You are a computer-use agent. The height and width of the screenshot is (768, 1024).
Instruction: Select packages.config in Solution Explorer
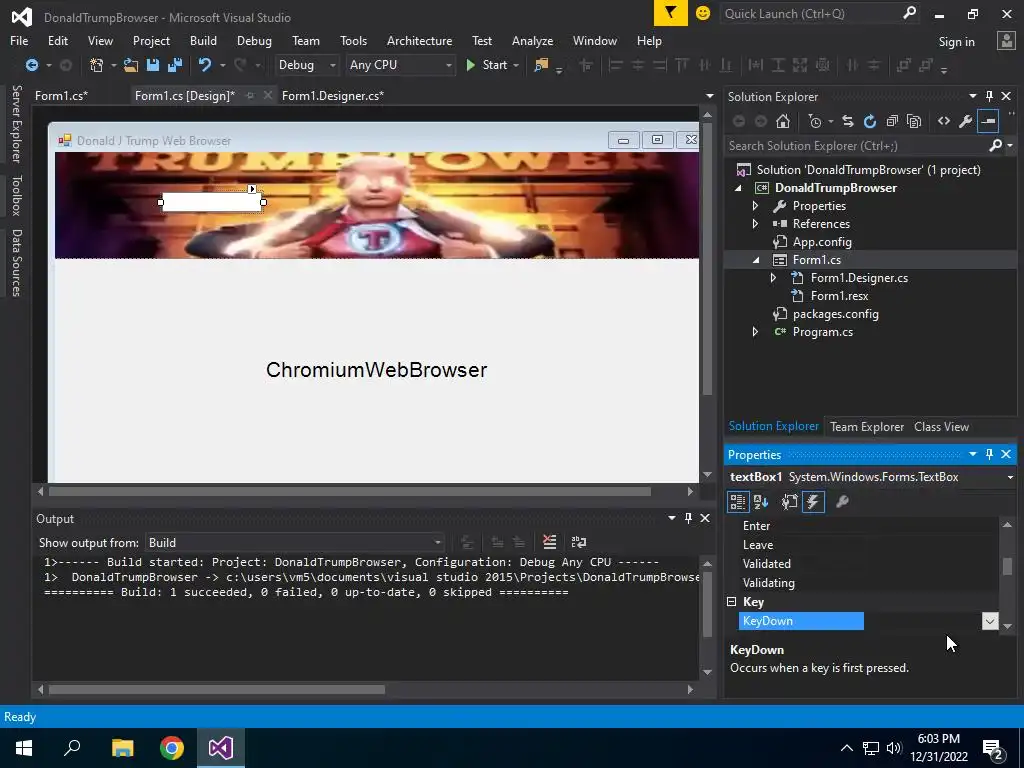(x=835, y=314)
